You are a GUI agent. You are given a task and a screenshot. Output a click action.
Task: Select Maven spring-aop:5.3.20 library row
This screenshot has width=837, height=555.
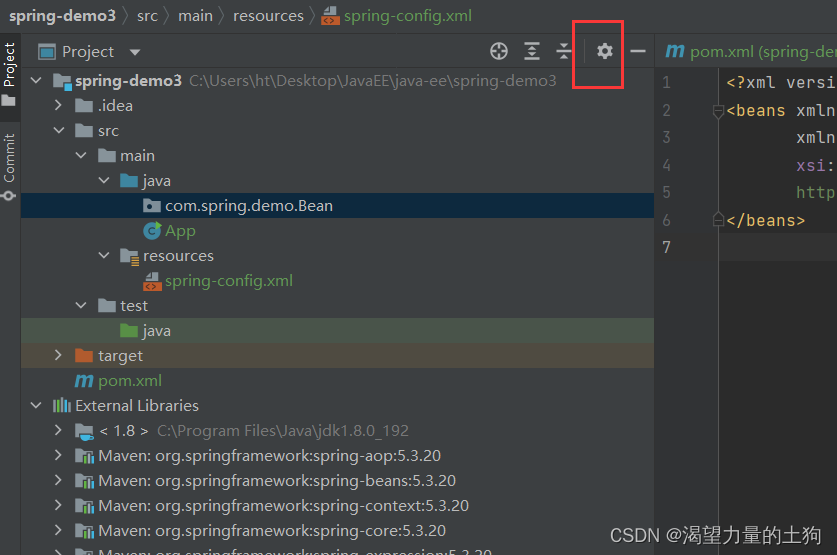[337, 456]
